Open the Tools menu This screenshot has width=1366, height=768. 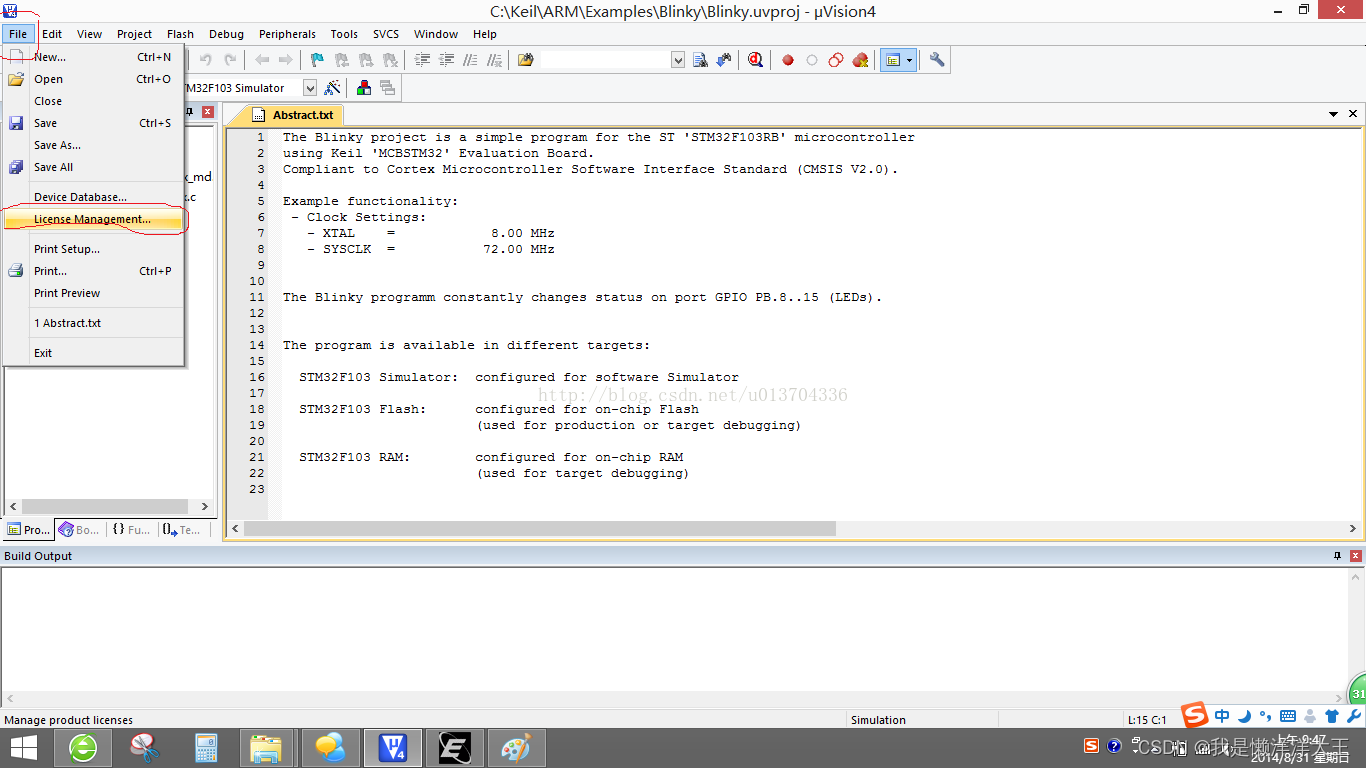344,34
